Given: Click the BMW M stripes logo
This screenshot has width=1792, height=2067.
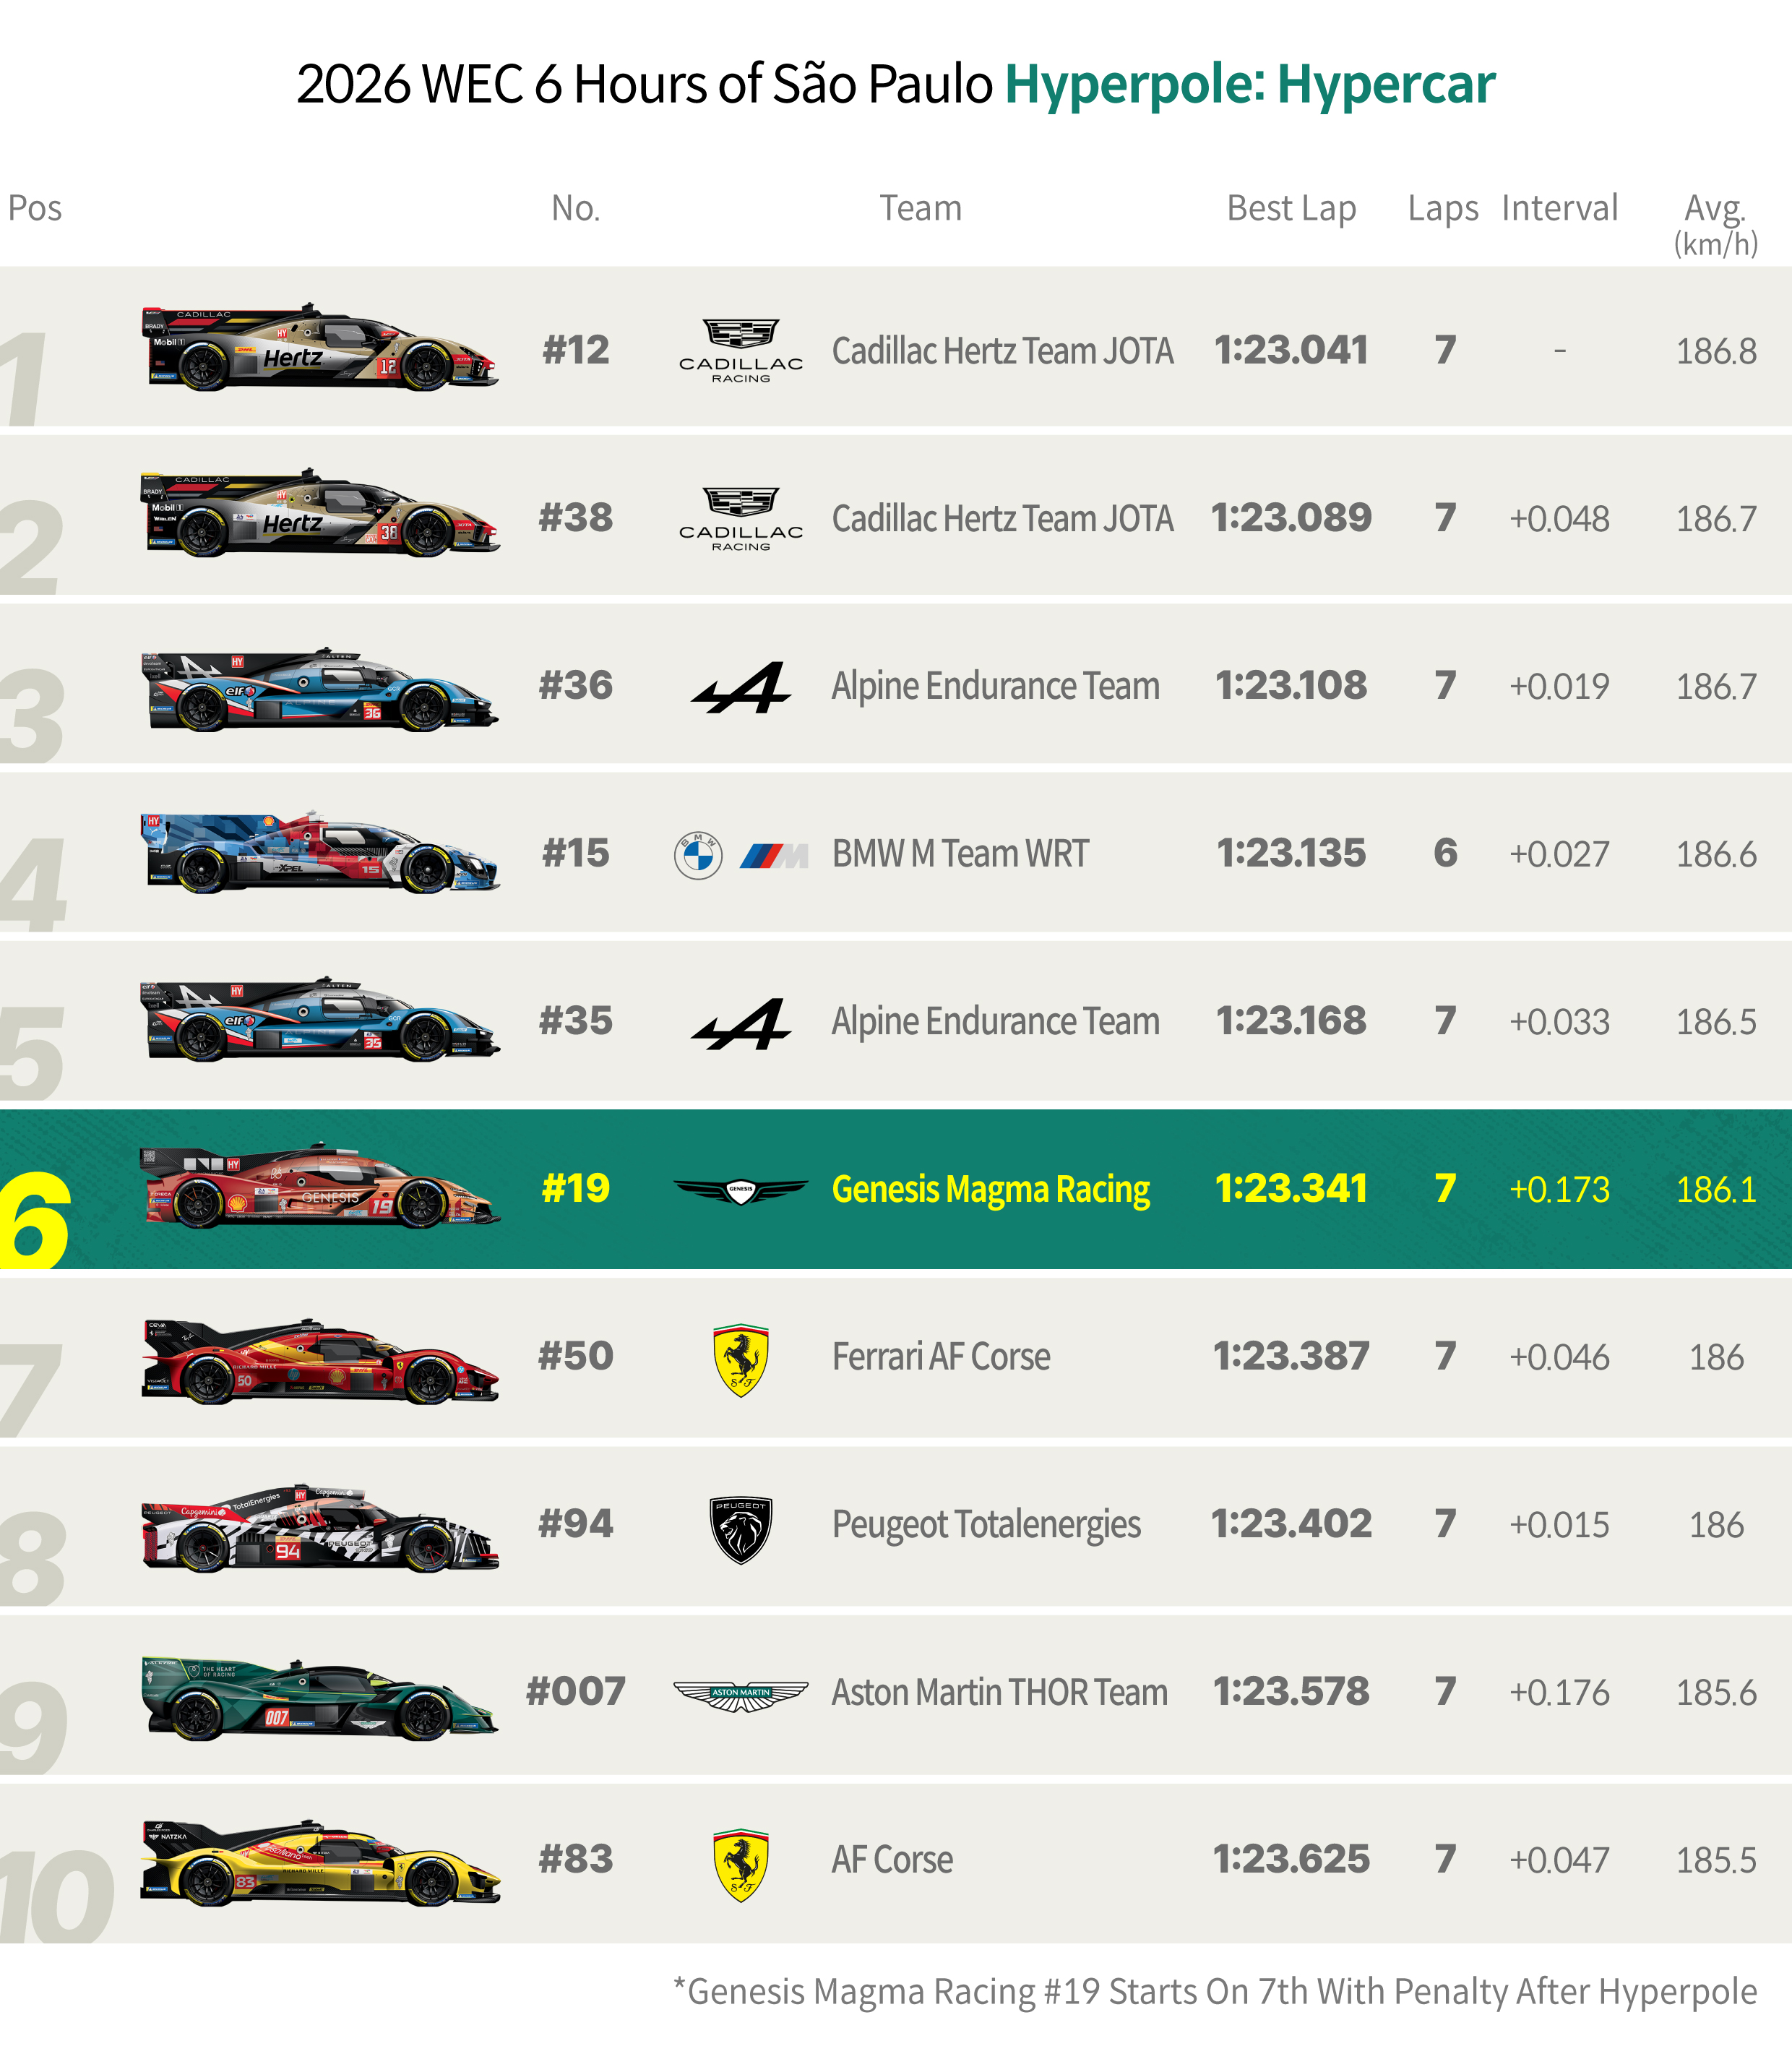Looking at the screenshot, I should (774, 856).
